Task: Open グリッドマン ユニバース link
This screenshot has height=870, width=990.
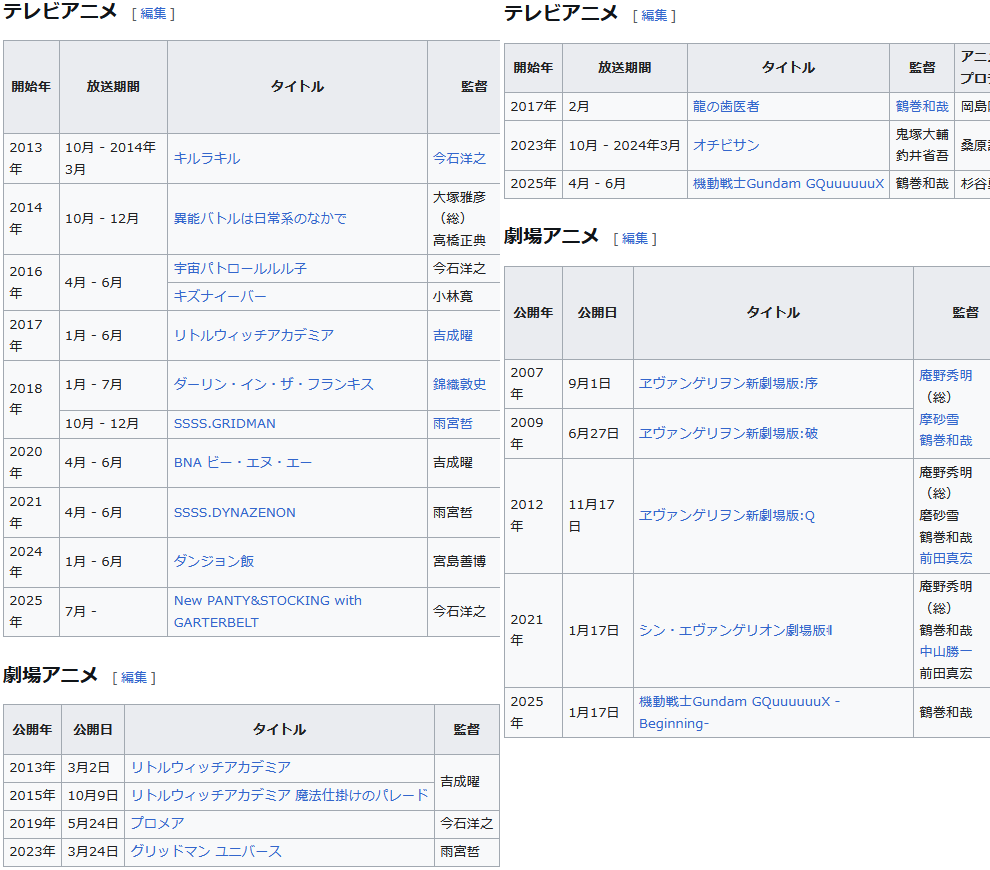Action: coord(206,851)
